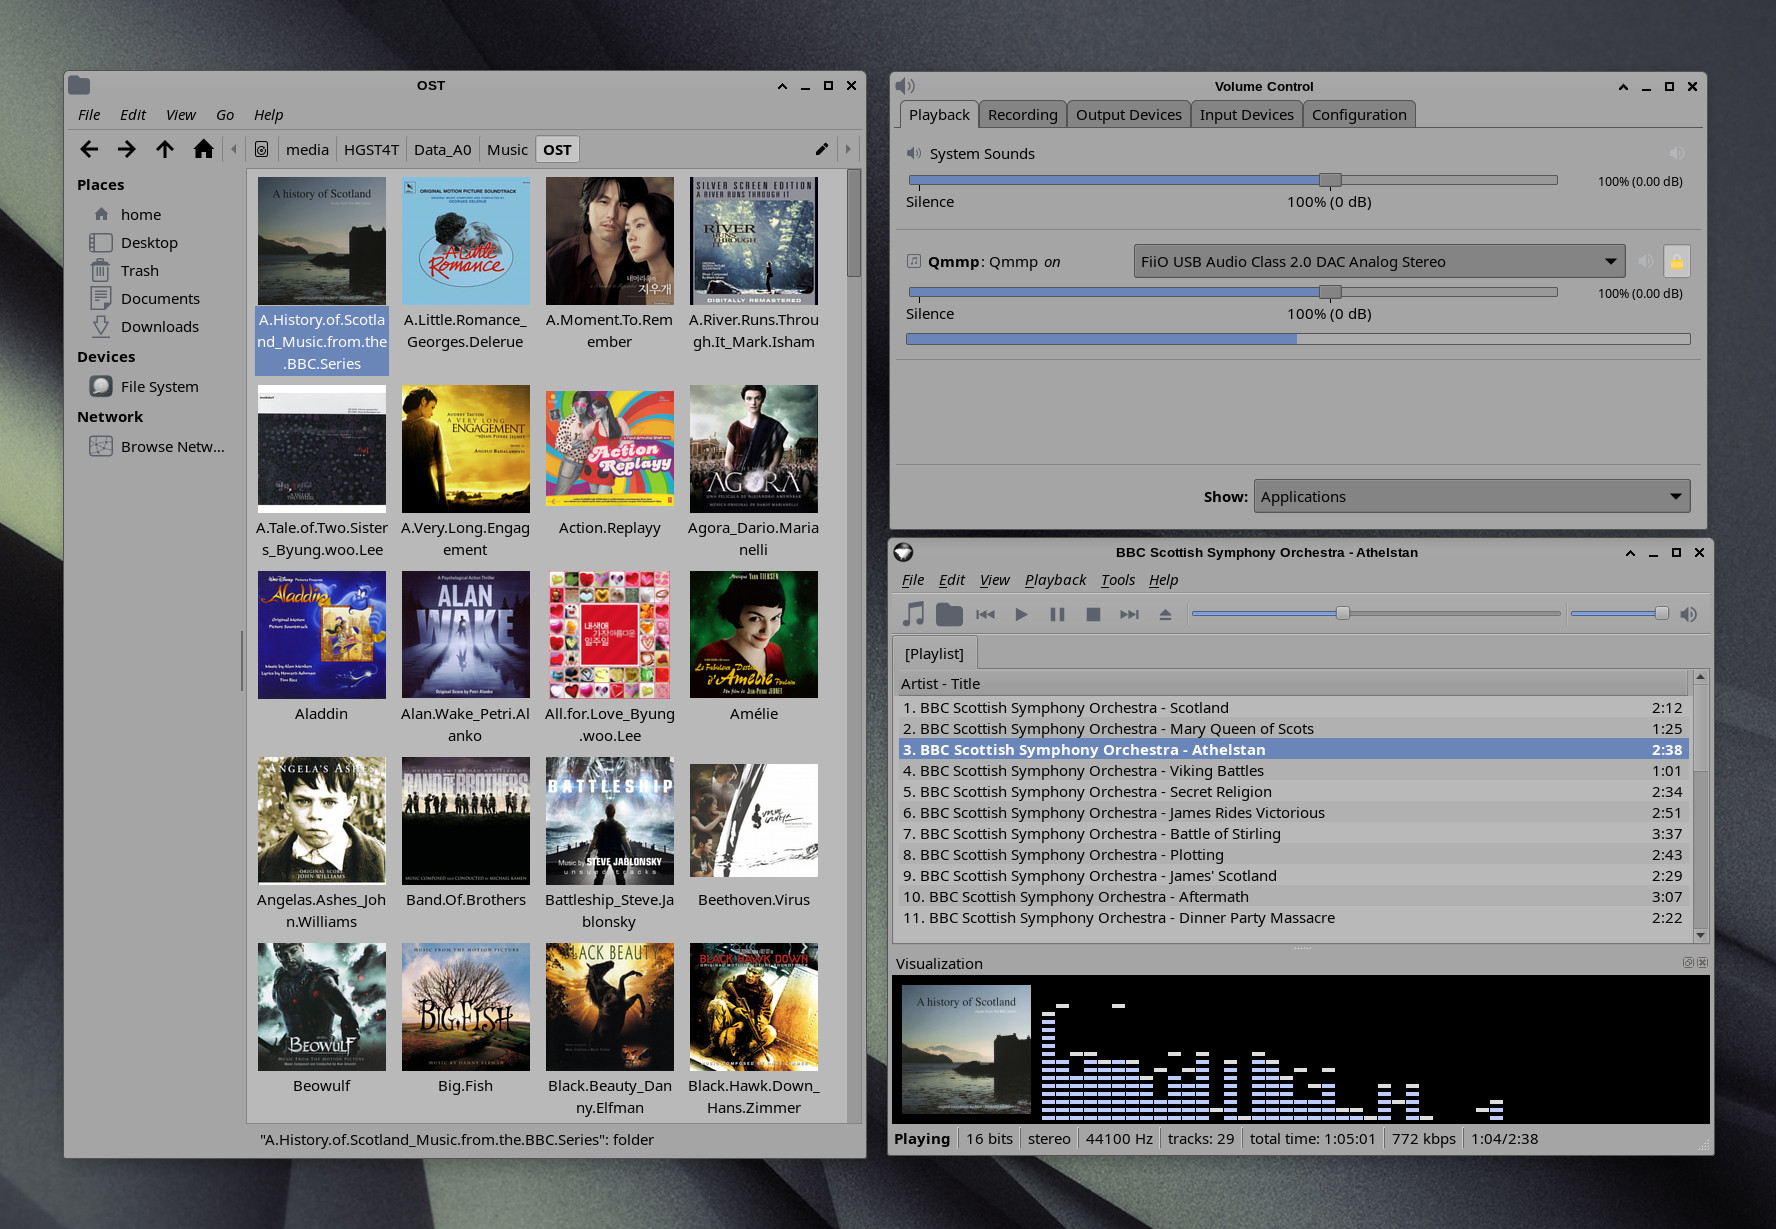Switch to Input Devices tab
Viewport: 1776px width, 1229px height.
point(1246,115)
